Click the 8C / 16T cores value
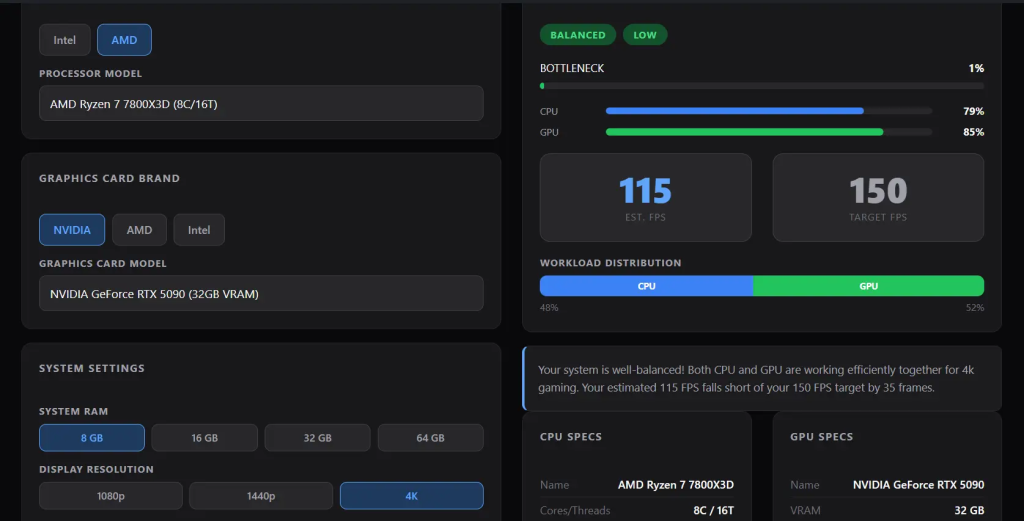This screenshot has width=1024, height=521. click(714, 511)
